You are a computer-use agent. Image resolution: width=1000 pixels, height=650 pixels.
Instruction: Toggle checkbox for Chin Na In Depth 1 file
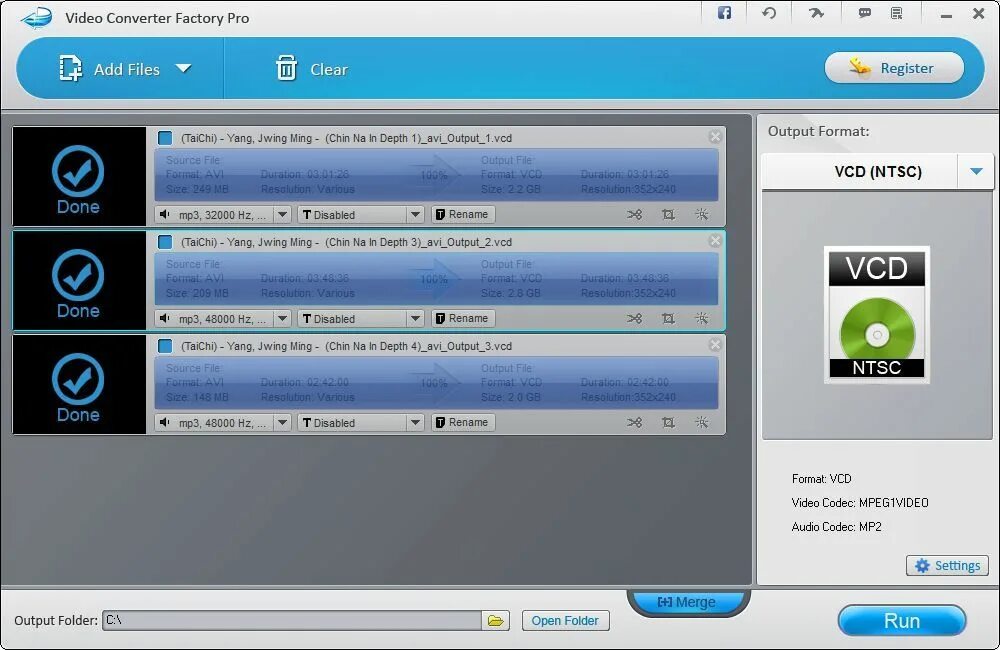coord(165,138)
